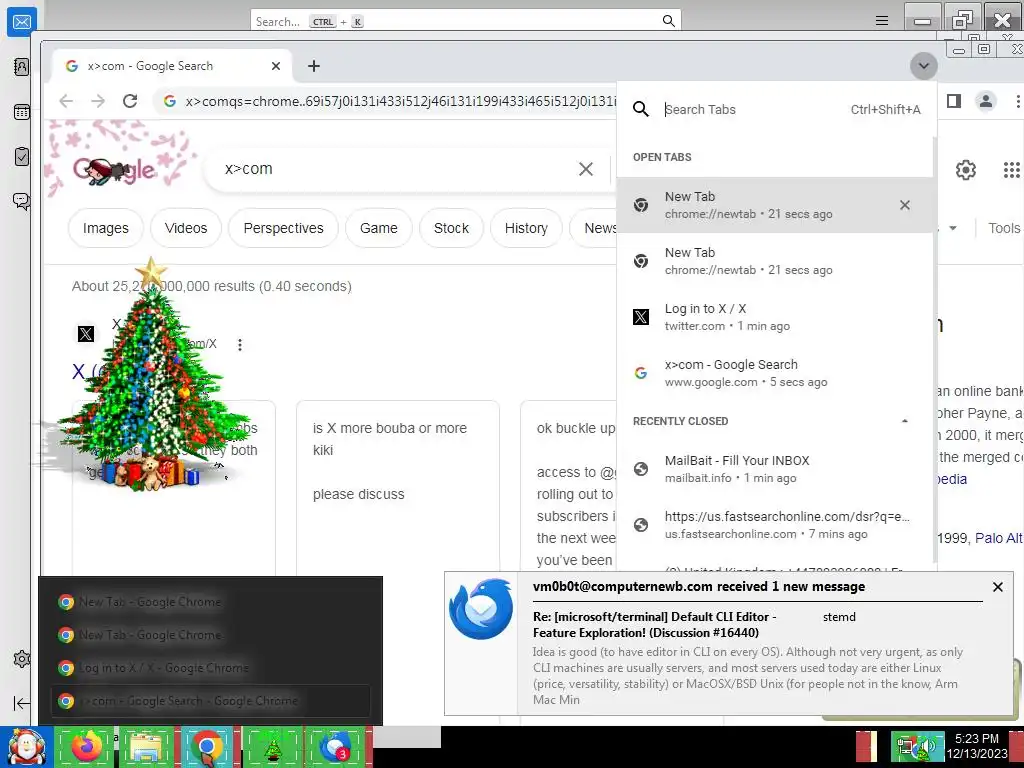Open the microsoft/terminal email notification subject
The image size is (1024, 768).
click(654, 624)
